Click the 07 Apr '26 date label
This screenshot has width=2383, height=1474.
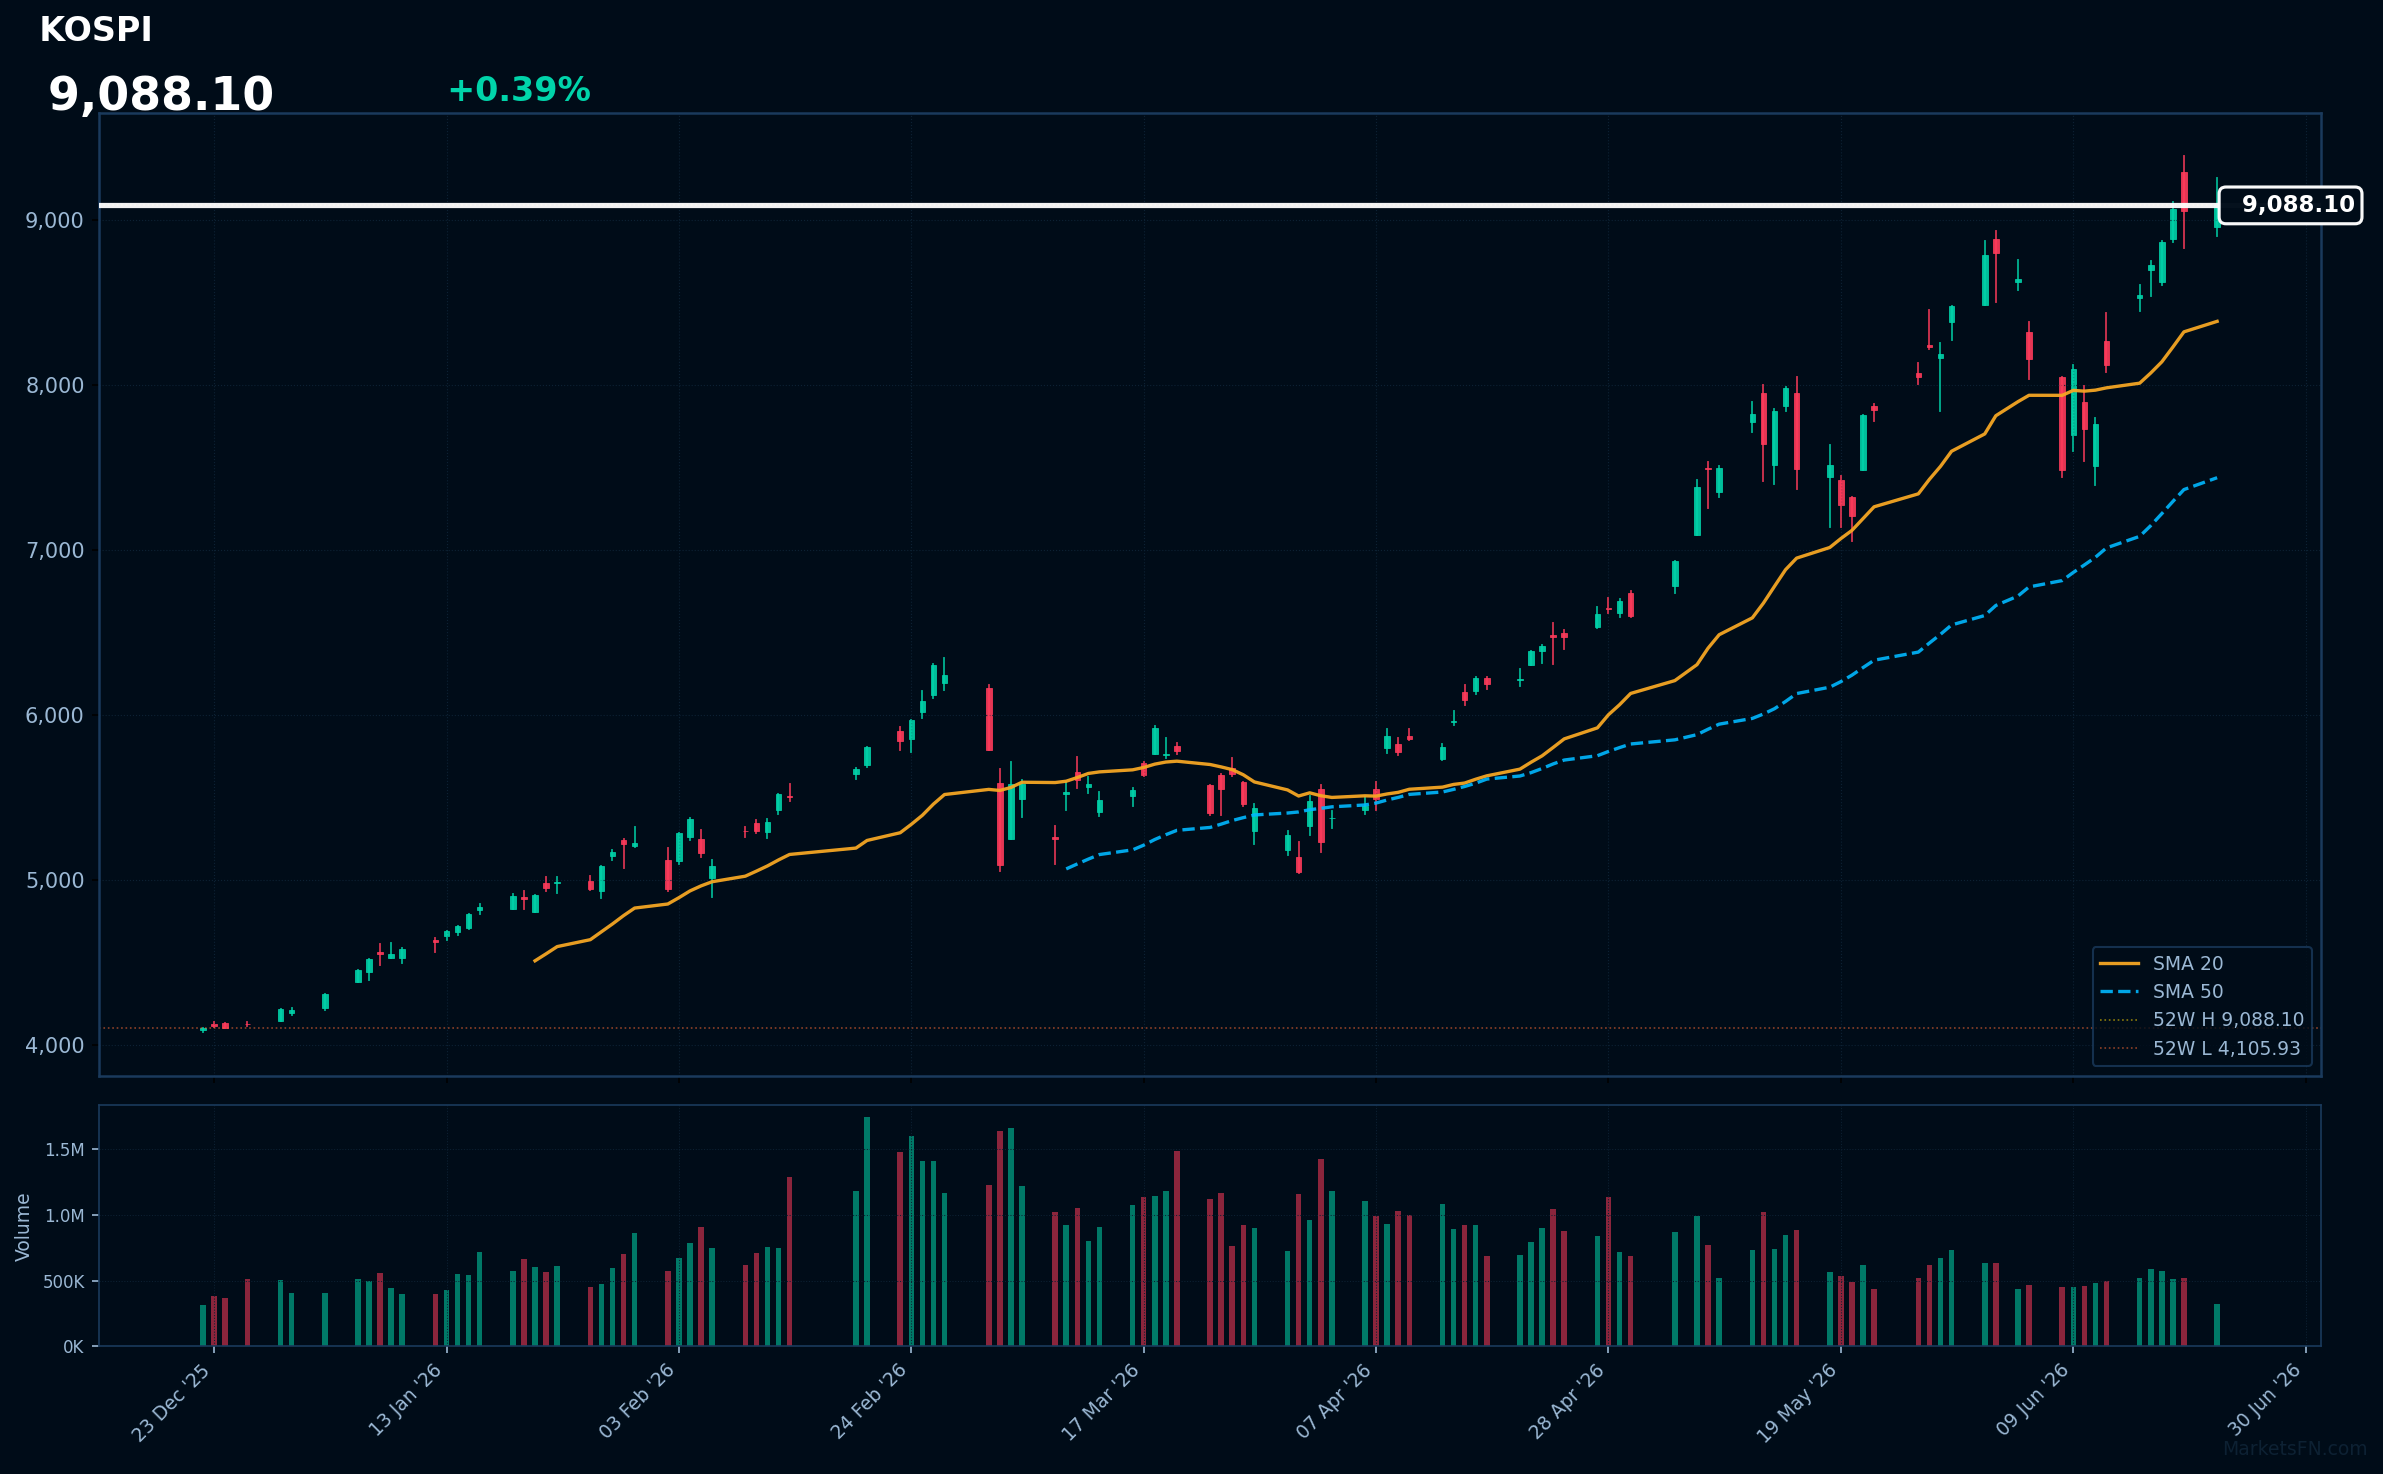[x=1333, y=1401]
